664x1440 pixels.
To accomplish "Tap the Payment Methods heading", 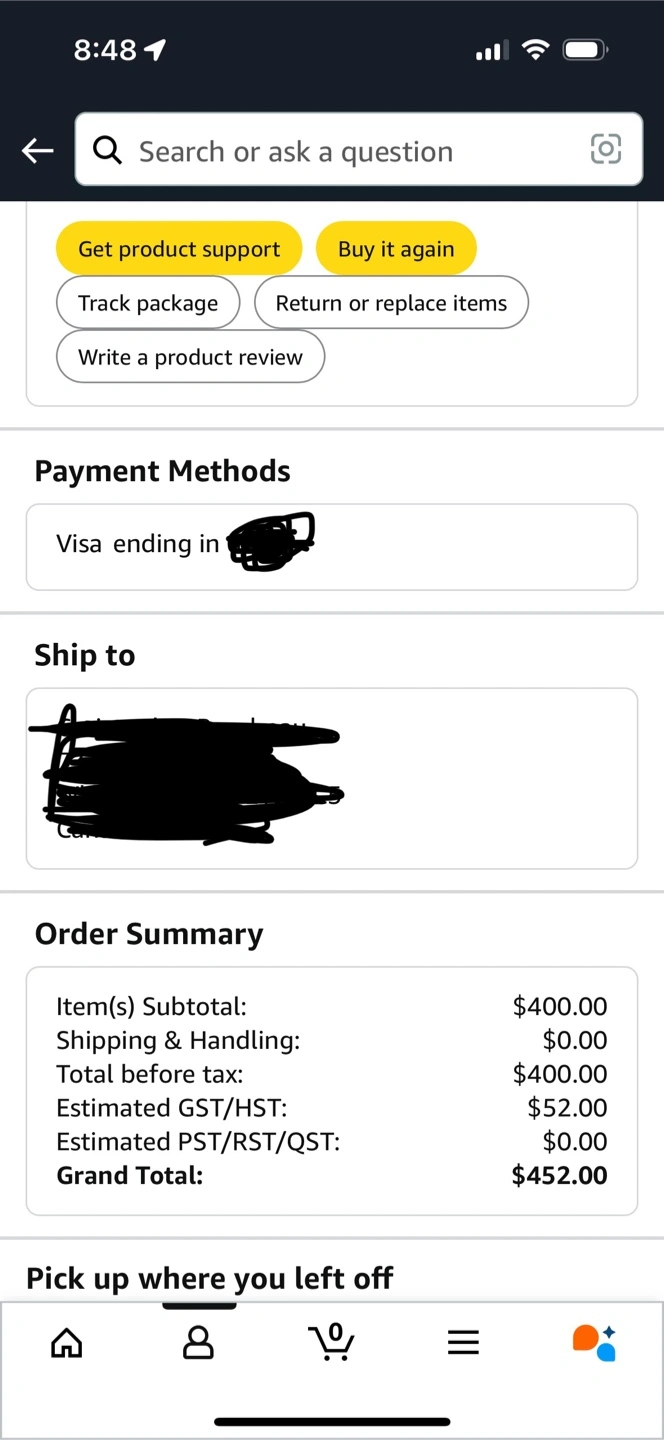I will tap(162, 471).
